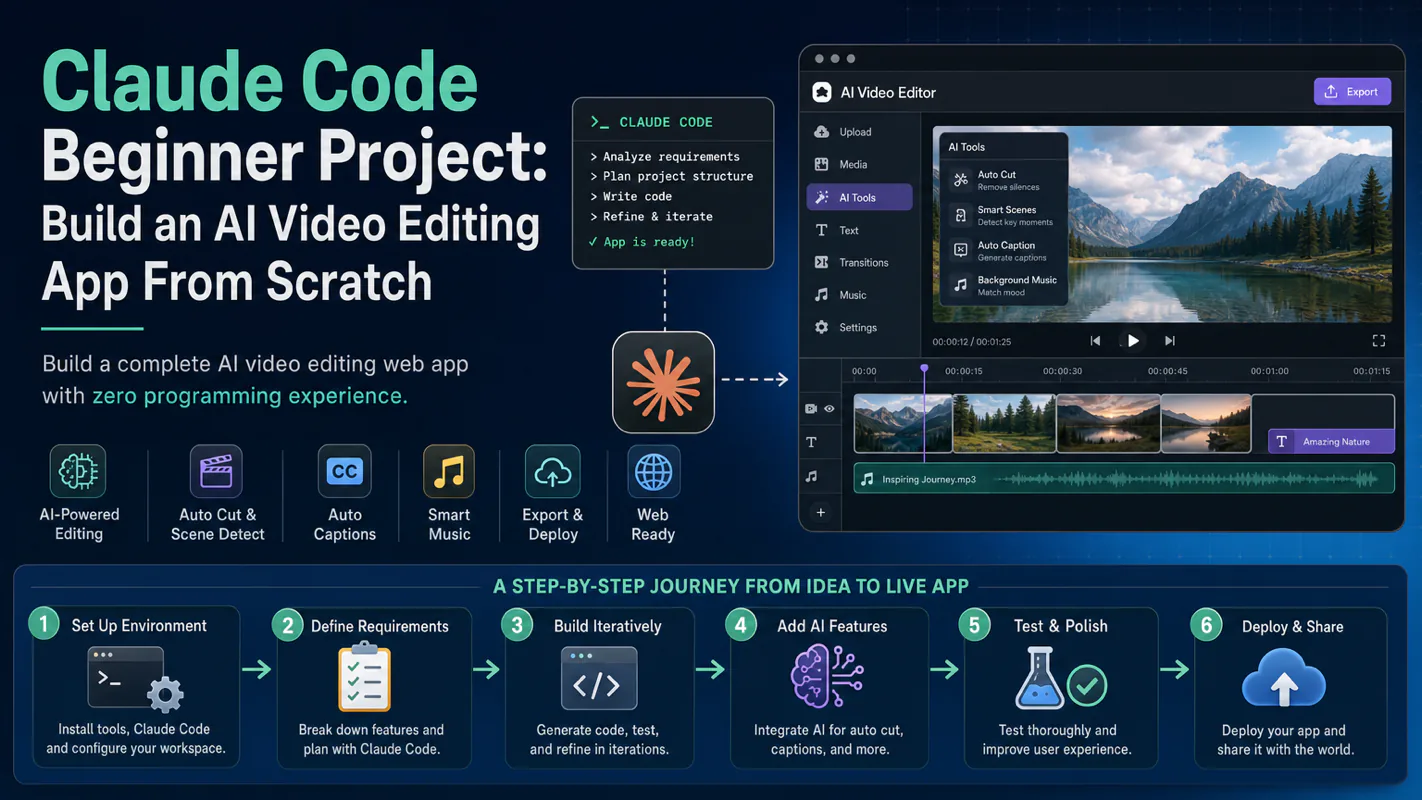Toggle video track visibility eye icon
Image resolution: width=1422 pixels, height=800 pixels.
[829, 409]
